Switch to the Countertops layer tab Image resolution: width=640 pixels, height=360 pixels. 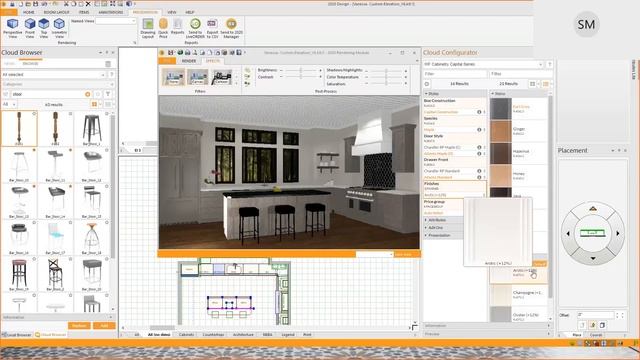213,335
